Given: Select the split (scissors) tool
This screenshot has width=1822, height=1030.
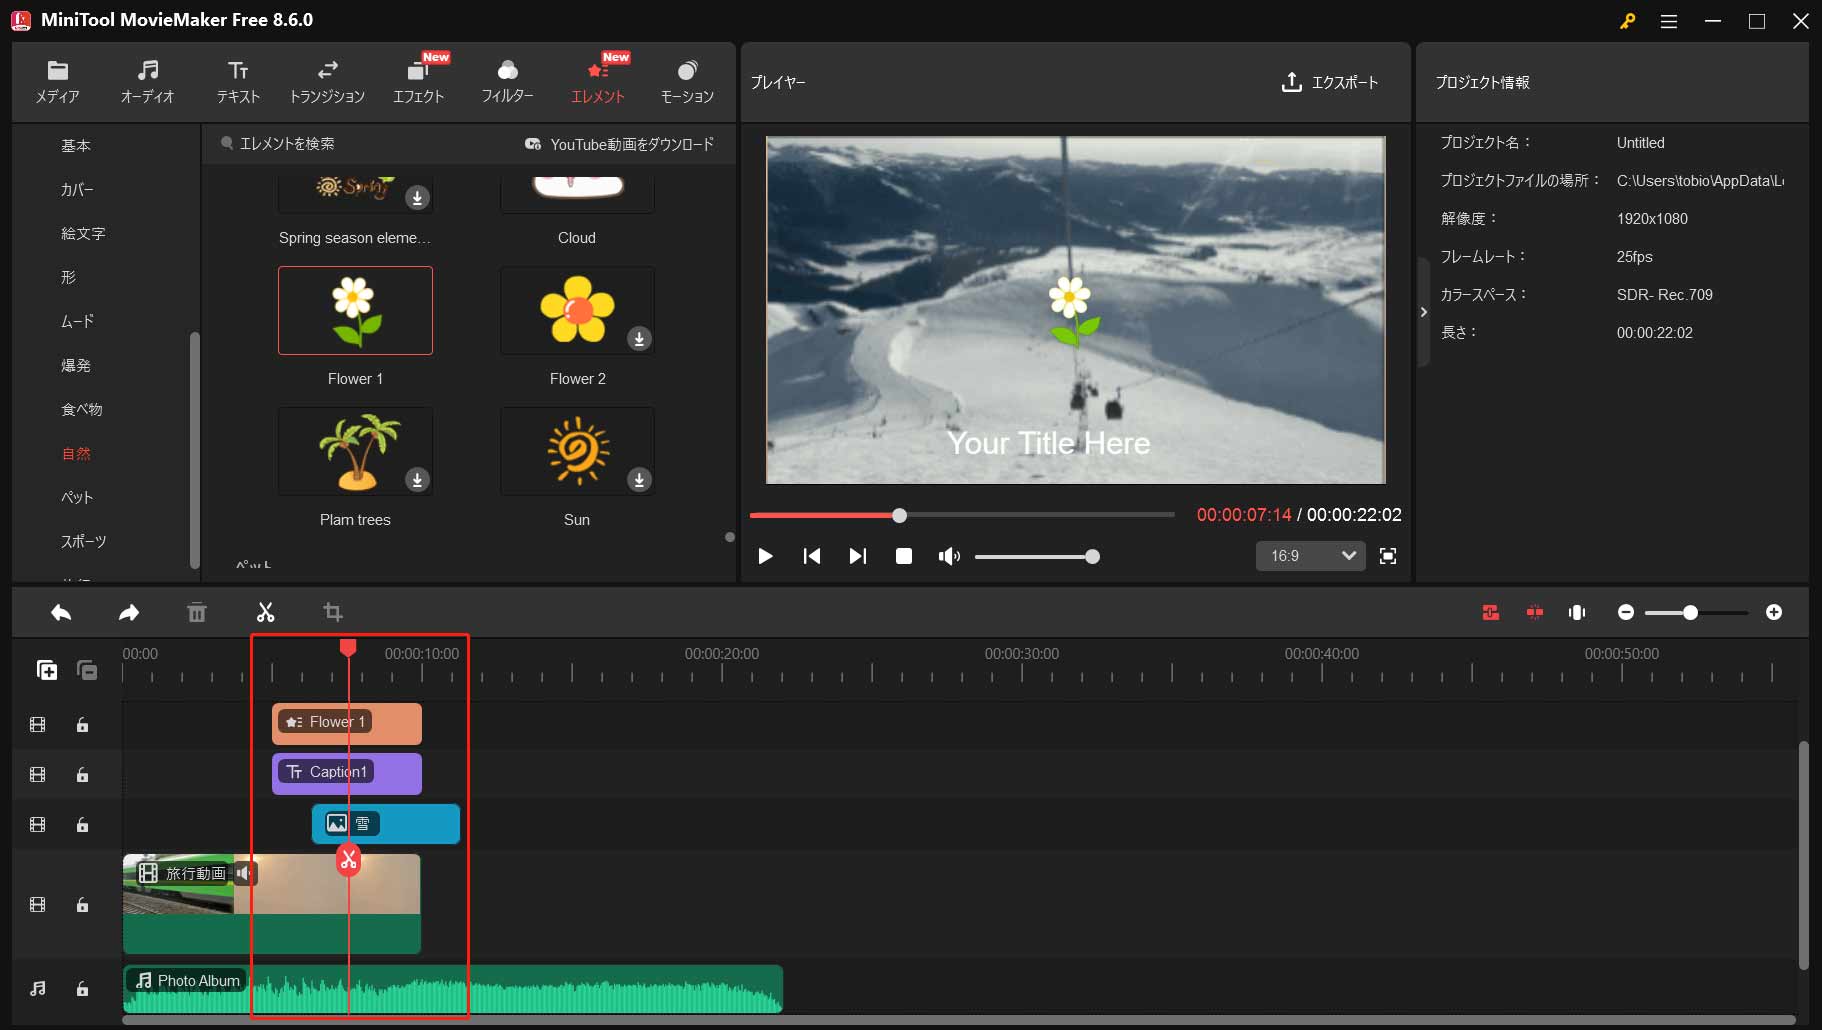Looking at the screenshot, I should [x=265, y=611].
